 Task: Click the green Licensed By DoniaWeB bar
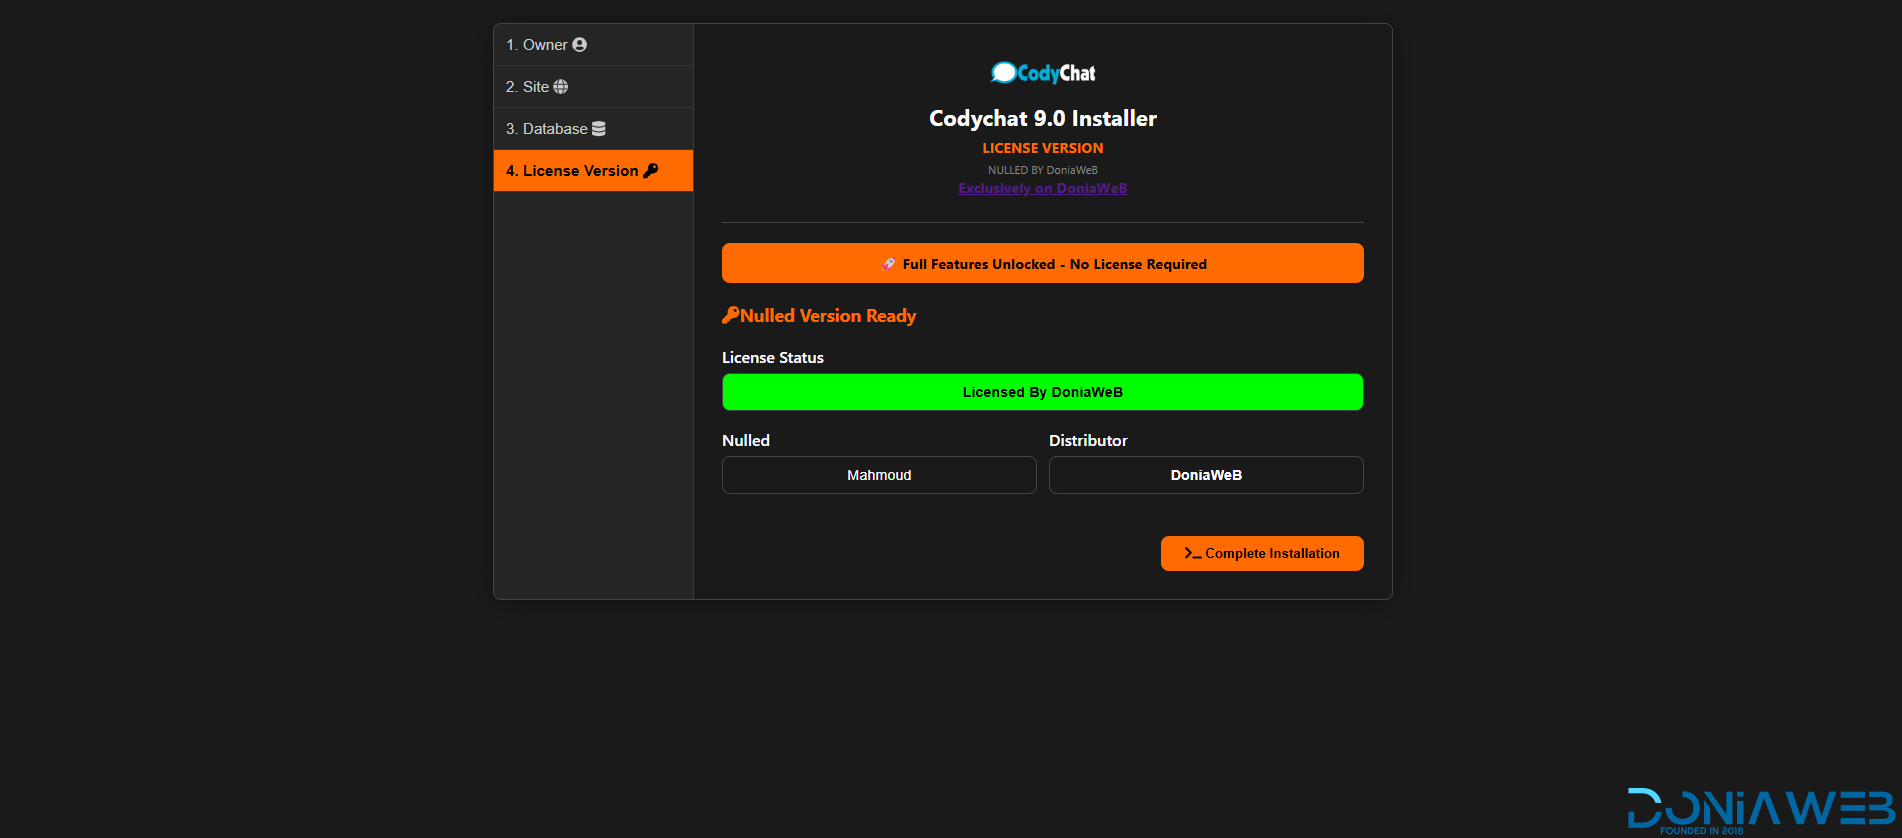1042,392
